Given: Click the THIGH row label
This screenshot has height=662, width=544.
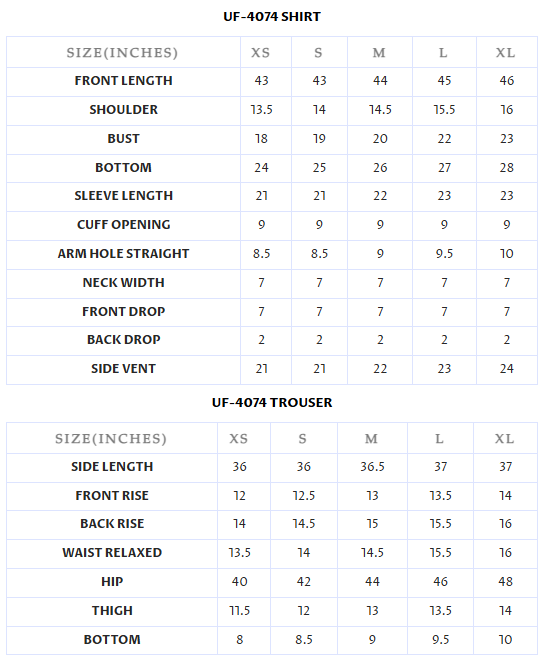Looking at the screenshot, I should coord(112,611).
